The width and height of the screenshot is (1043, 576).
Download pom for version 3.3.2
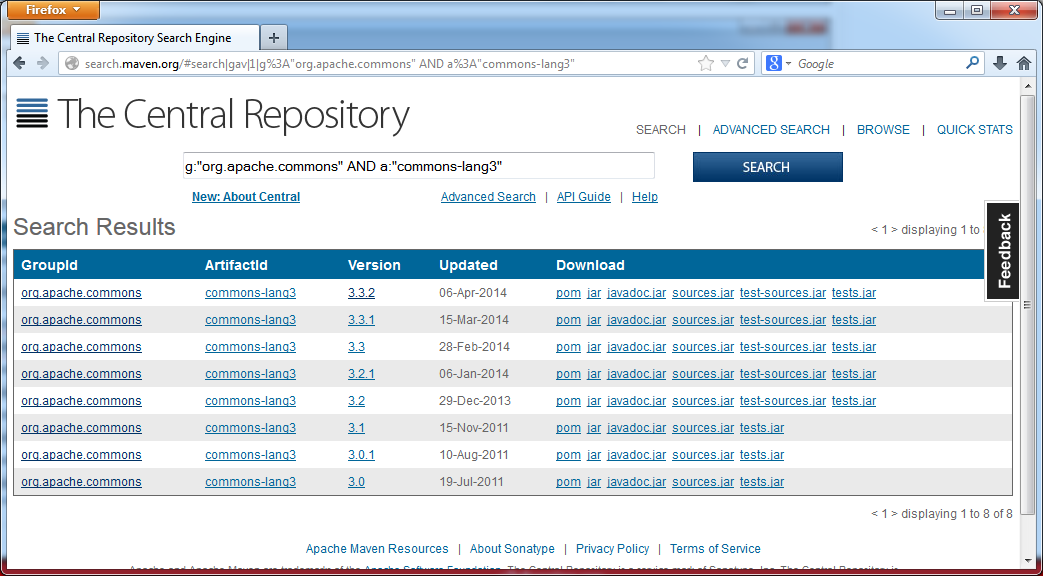[x=568, y=293]
